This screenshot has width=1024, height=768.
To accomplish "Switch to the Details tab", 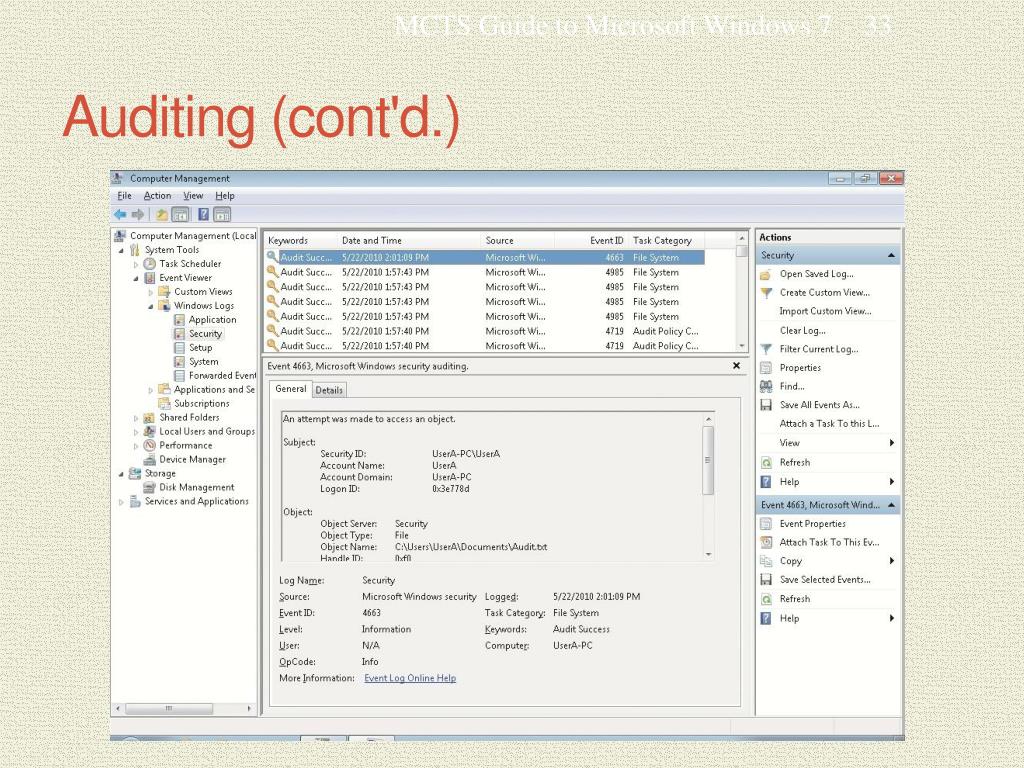I will [328, 390].
